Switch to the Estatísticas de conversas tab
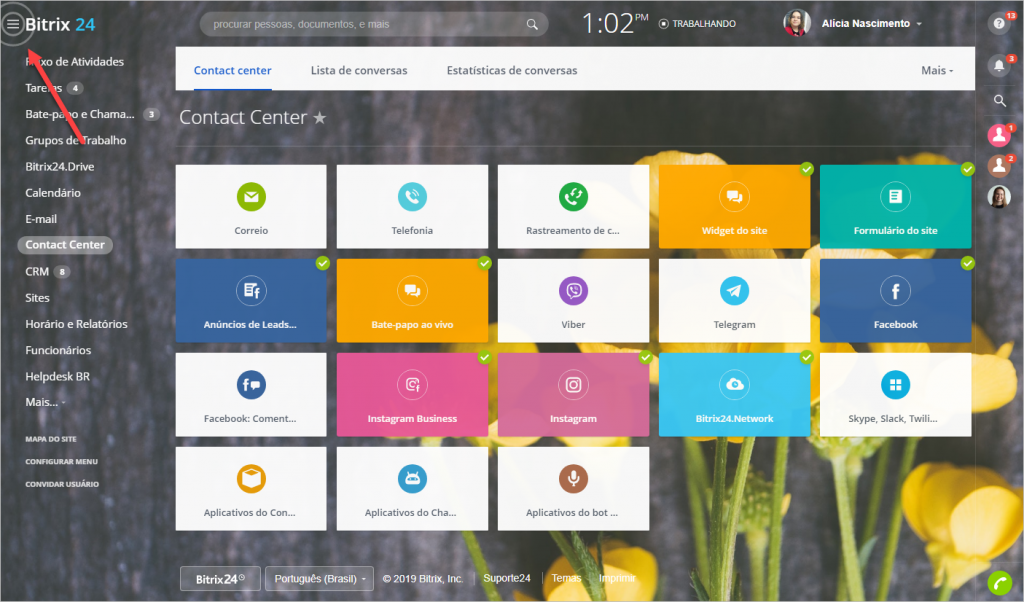Image resolution: width=1024 pixels, height=602 pixels. pos(512,71)
